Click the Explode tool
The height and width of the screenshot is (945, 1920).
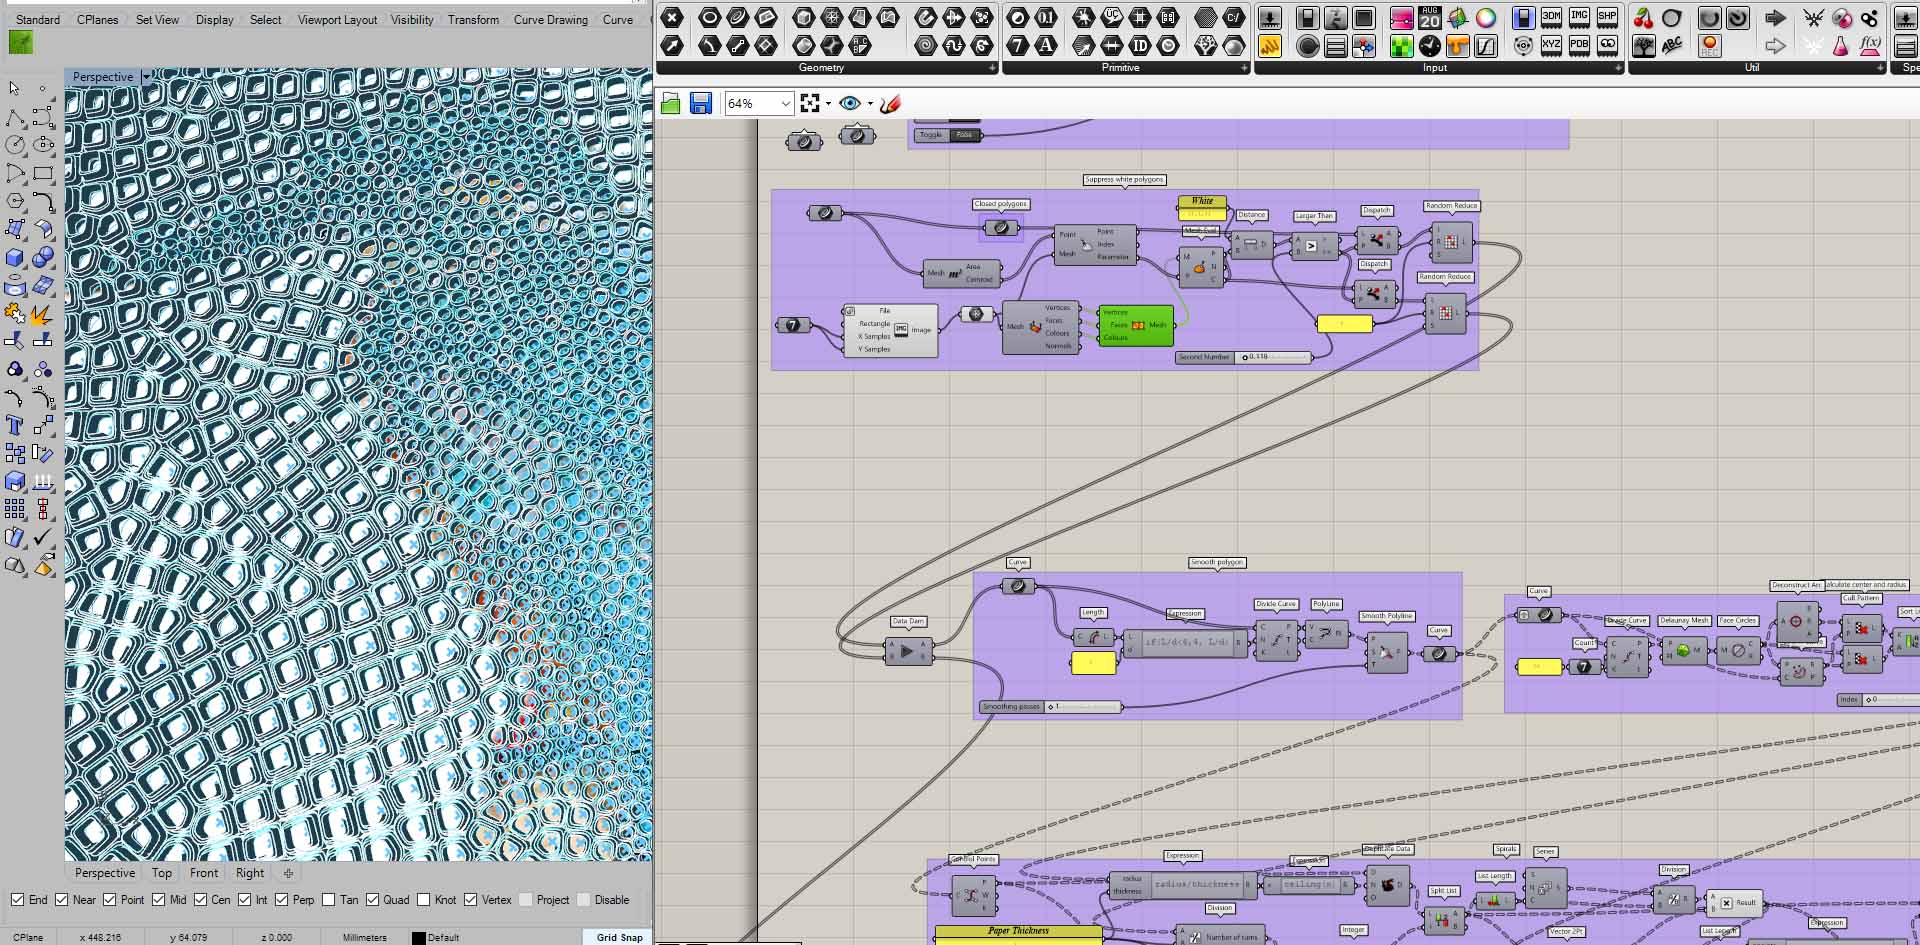(43, 314)
